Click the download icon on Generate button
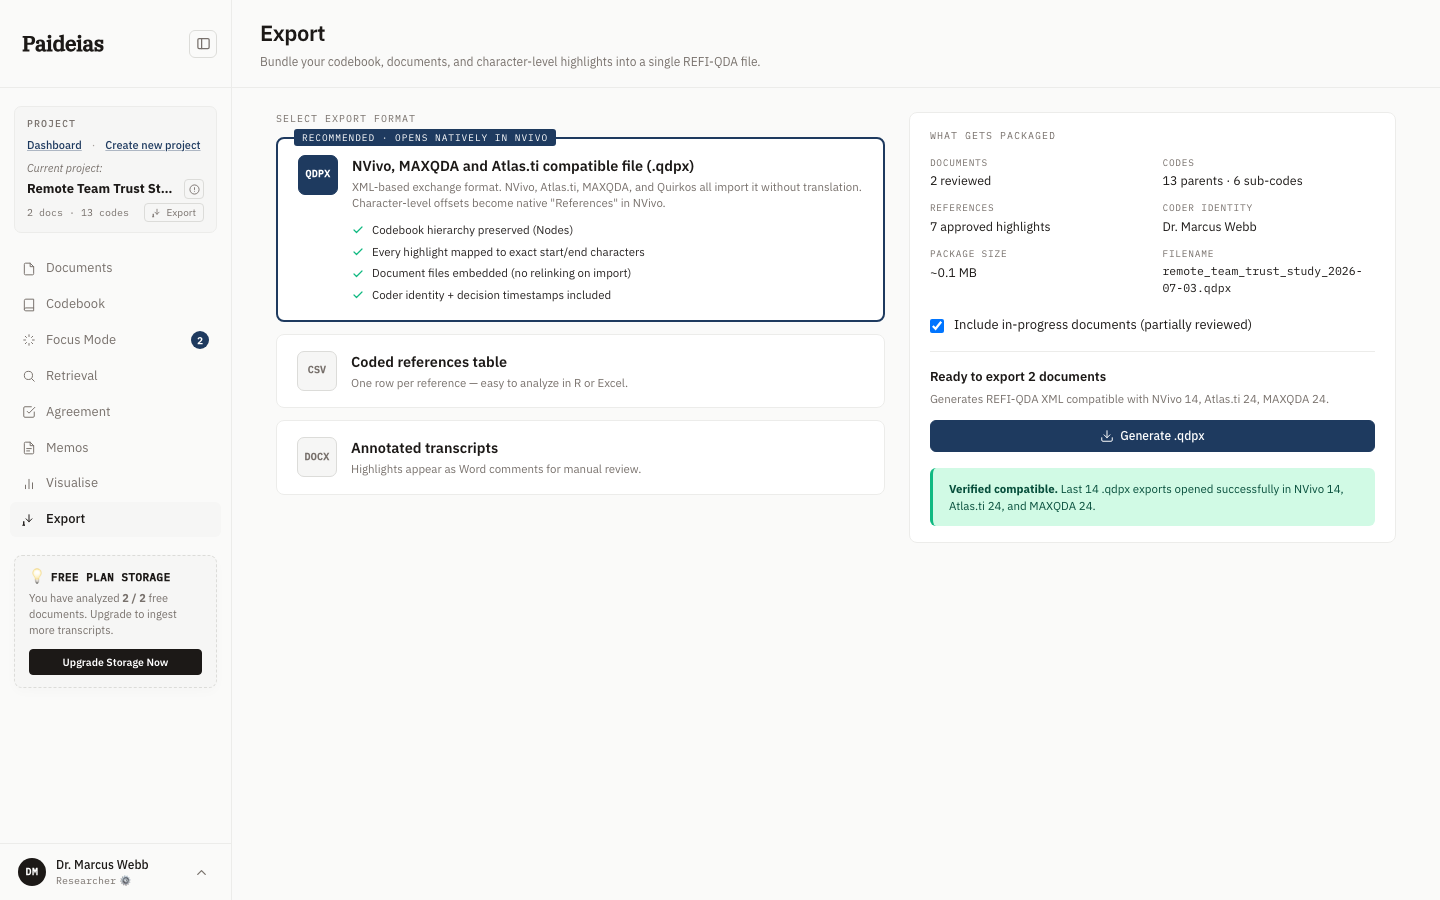This screenshot has width=1440, height=900. click(x=1107, y=436)
